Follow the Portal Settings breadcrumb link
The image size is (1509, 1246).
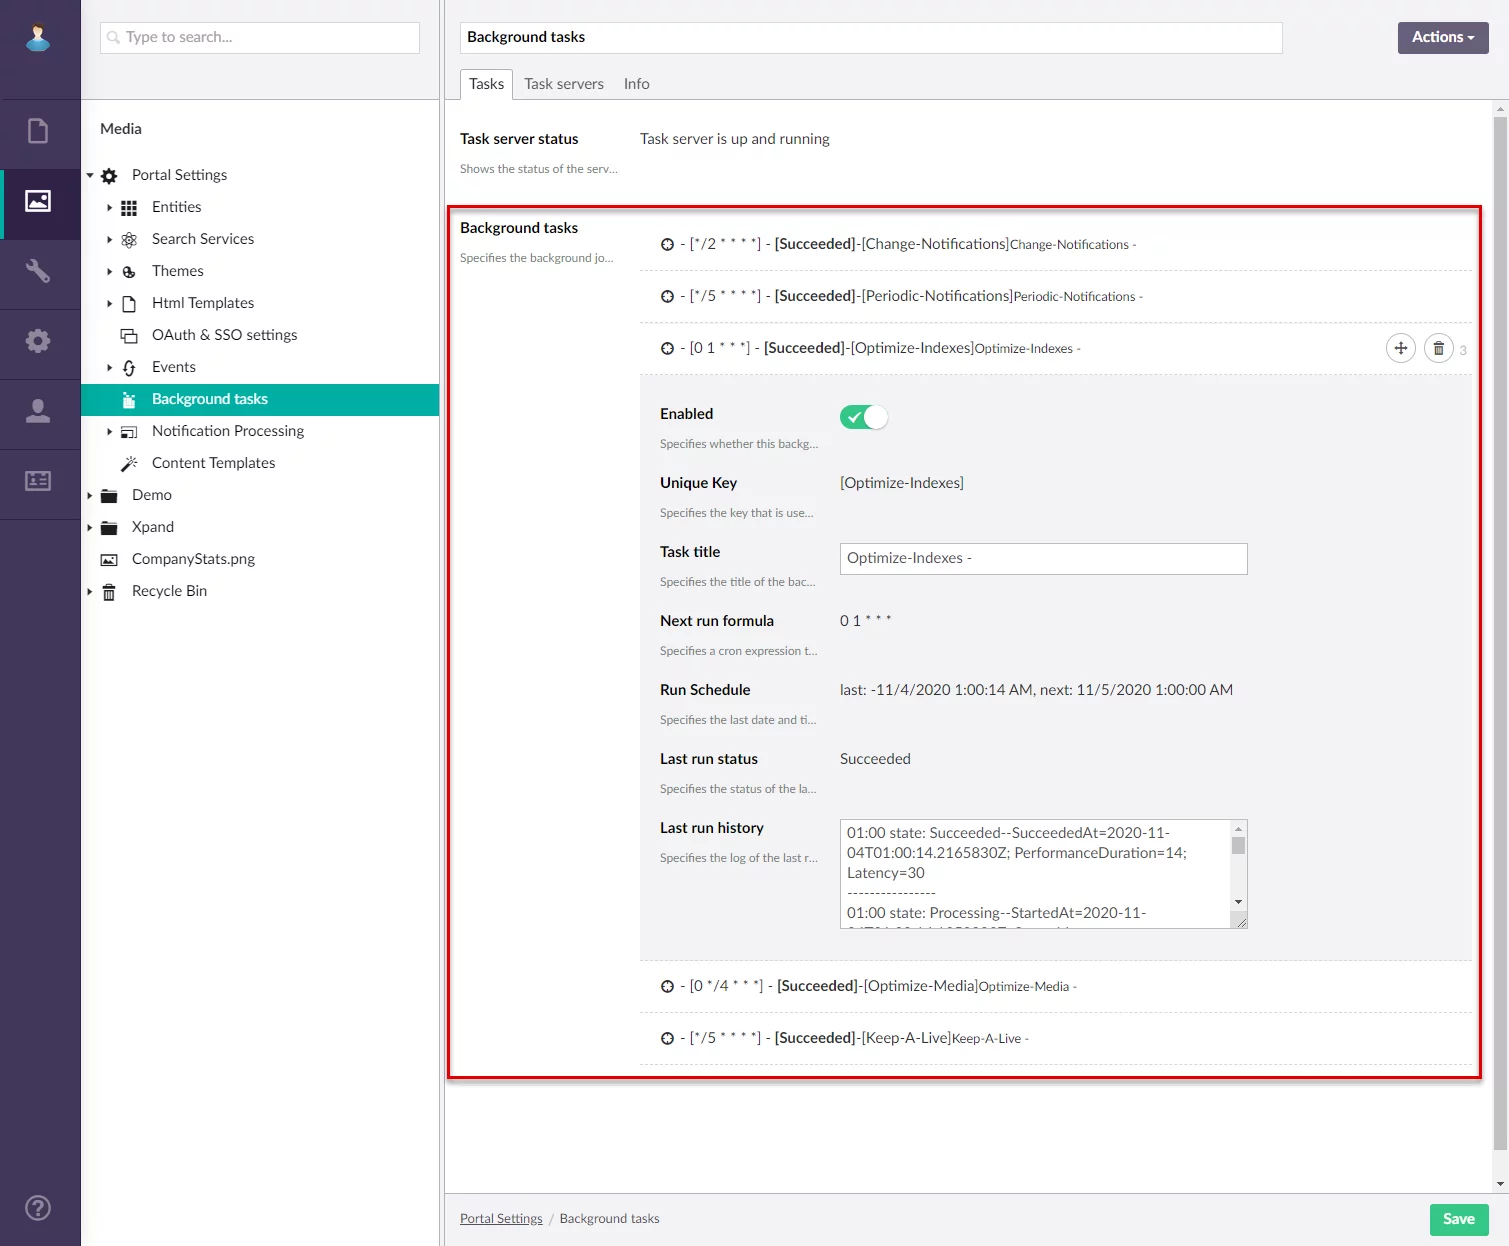[x=501, y=1219]
